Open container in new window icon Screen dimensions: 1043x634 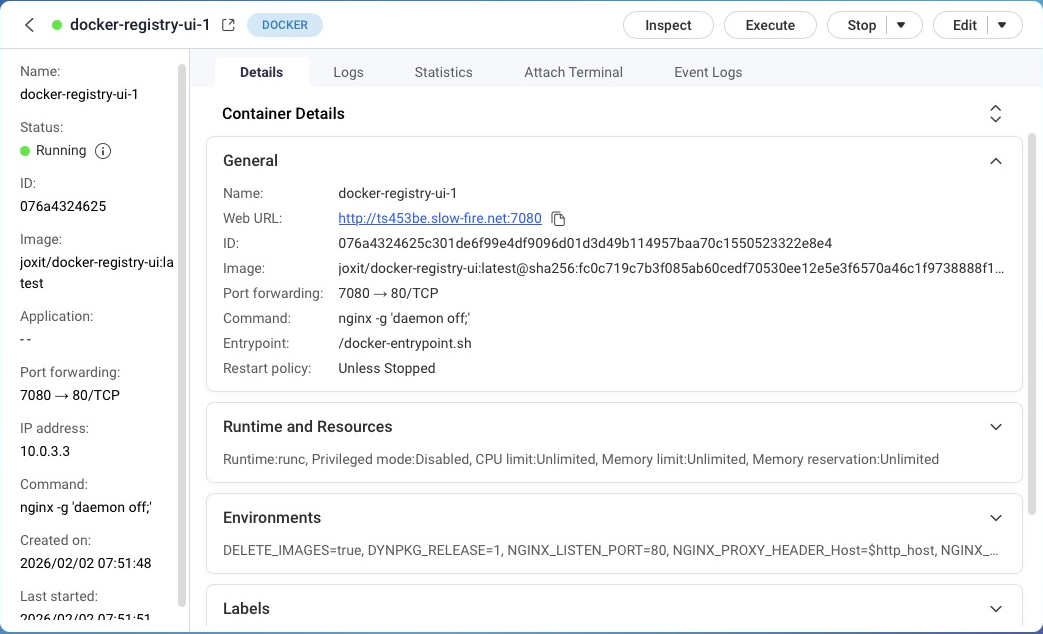tap(228, 25)
